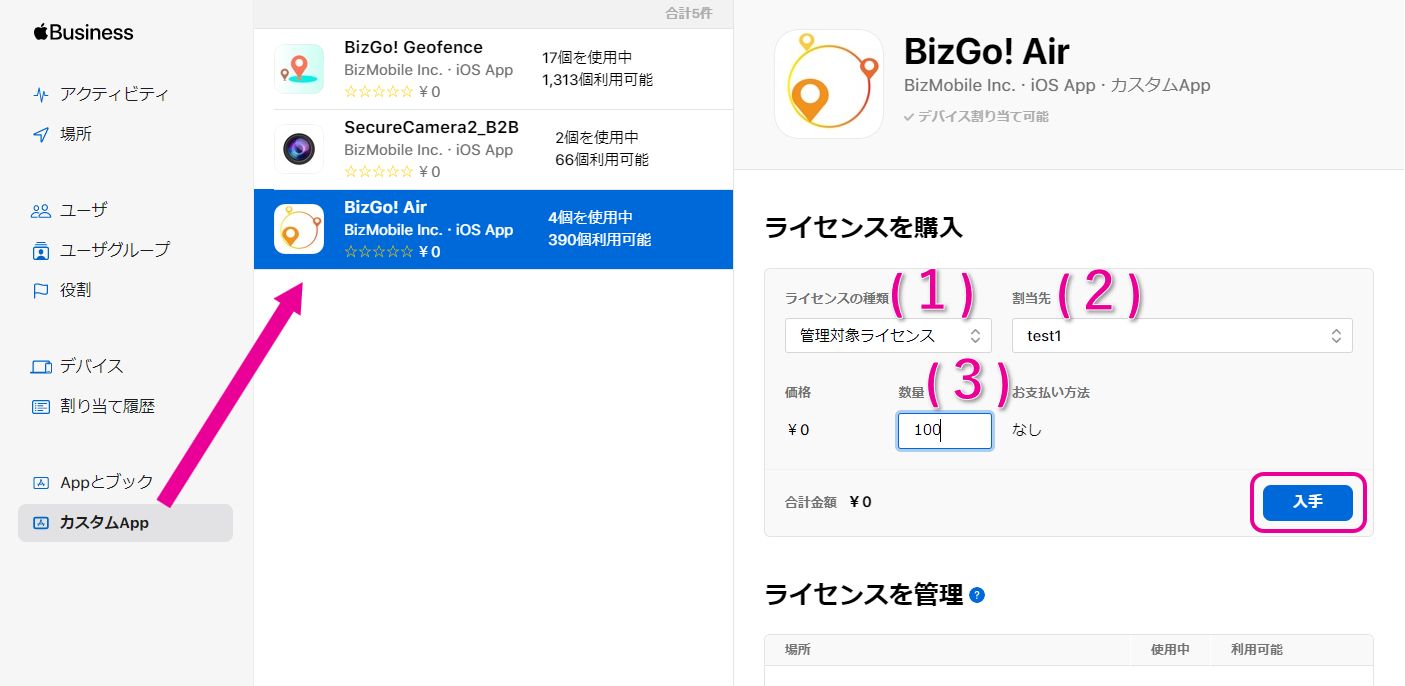
Task: Select カスタムApp in the sidebar
Action: (125, 523)
